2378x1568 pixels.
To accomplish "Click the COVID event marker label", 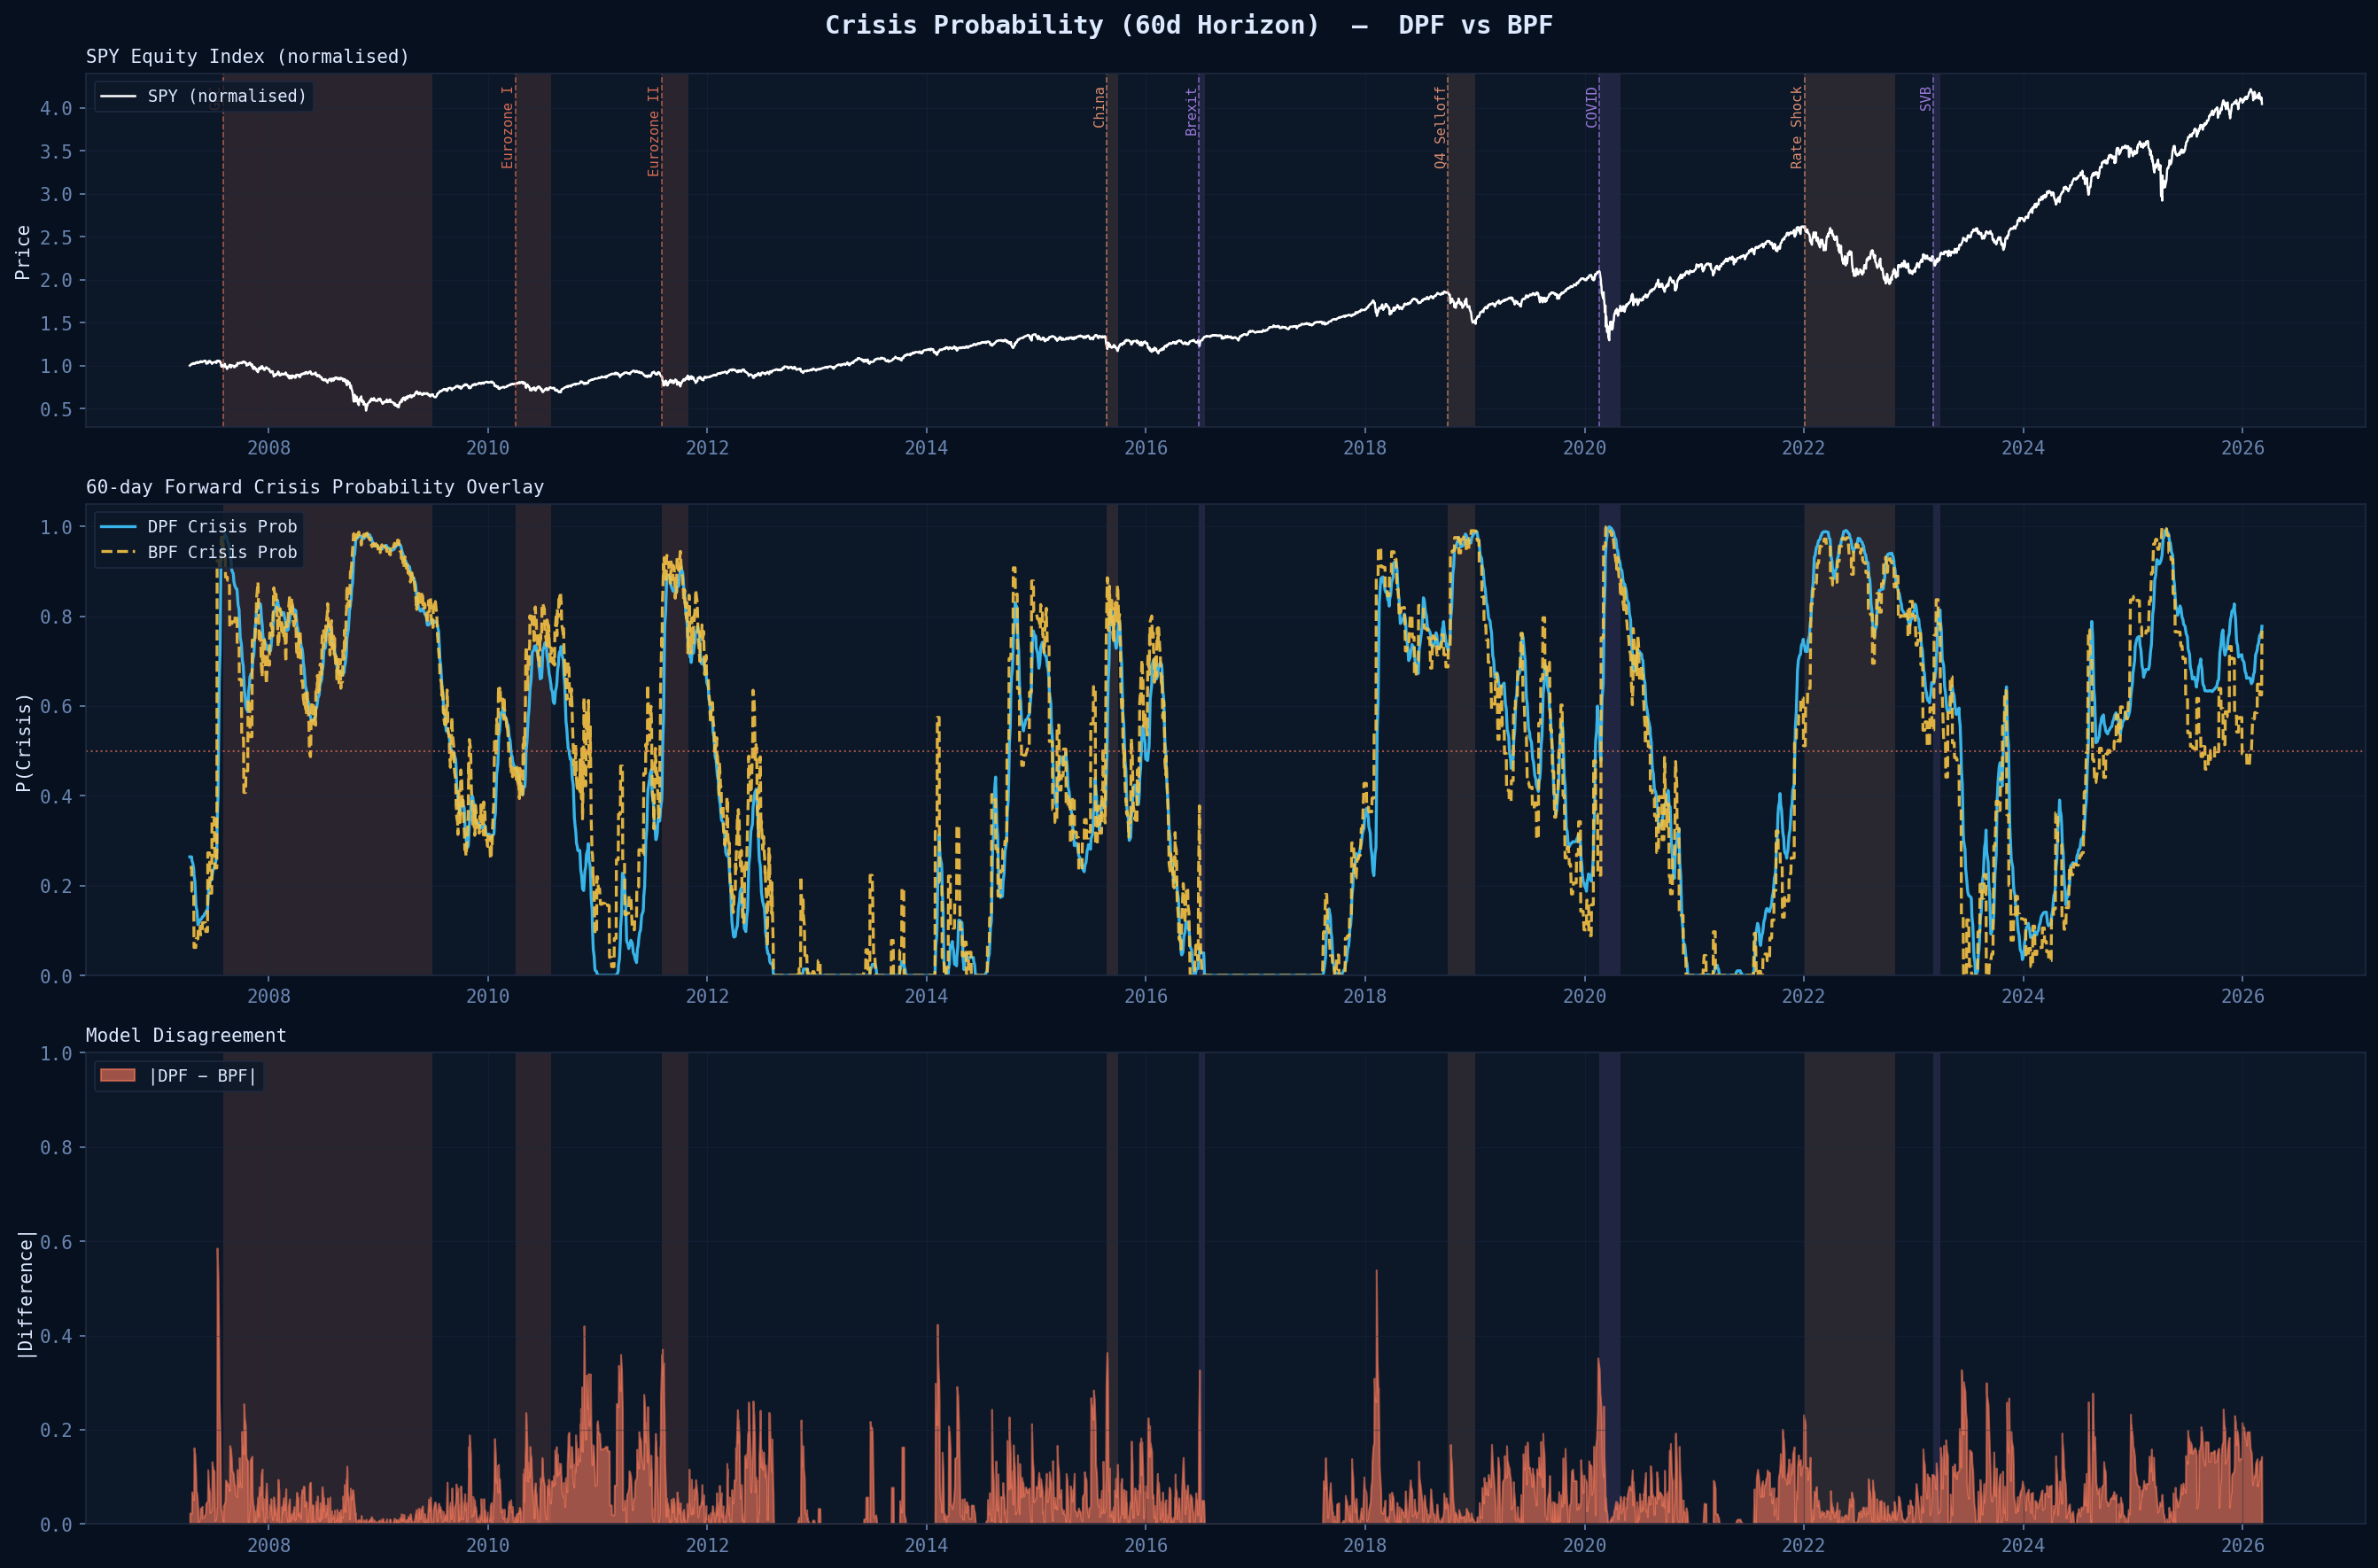I will point(1591,107).
